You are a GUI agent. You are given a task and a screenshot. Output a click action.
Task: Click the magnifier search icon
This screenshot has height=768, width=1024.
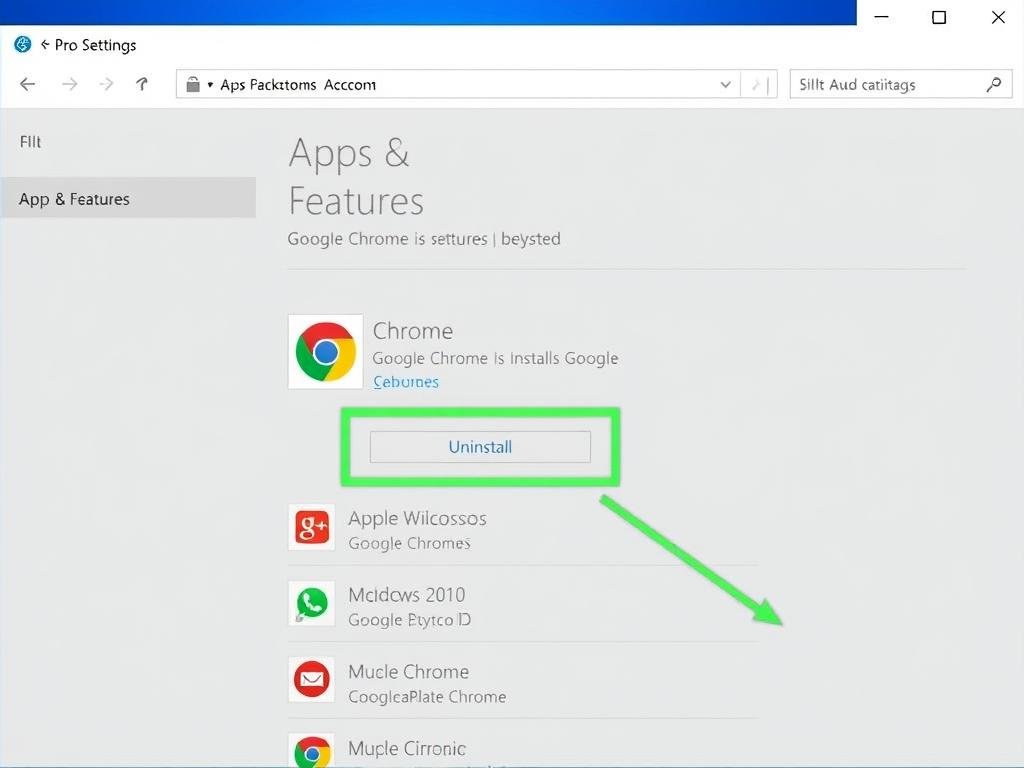(994, 84)
